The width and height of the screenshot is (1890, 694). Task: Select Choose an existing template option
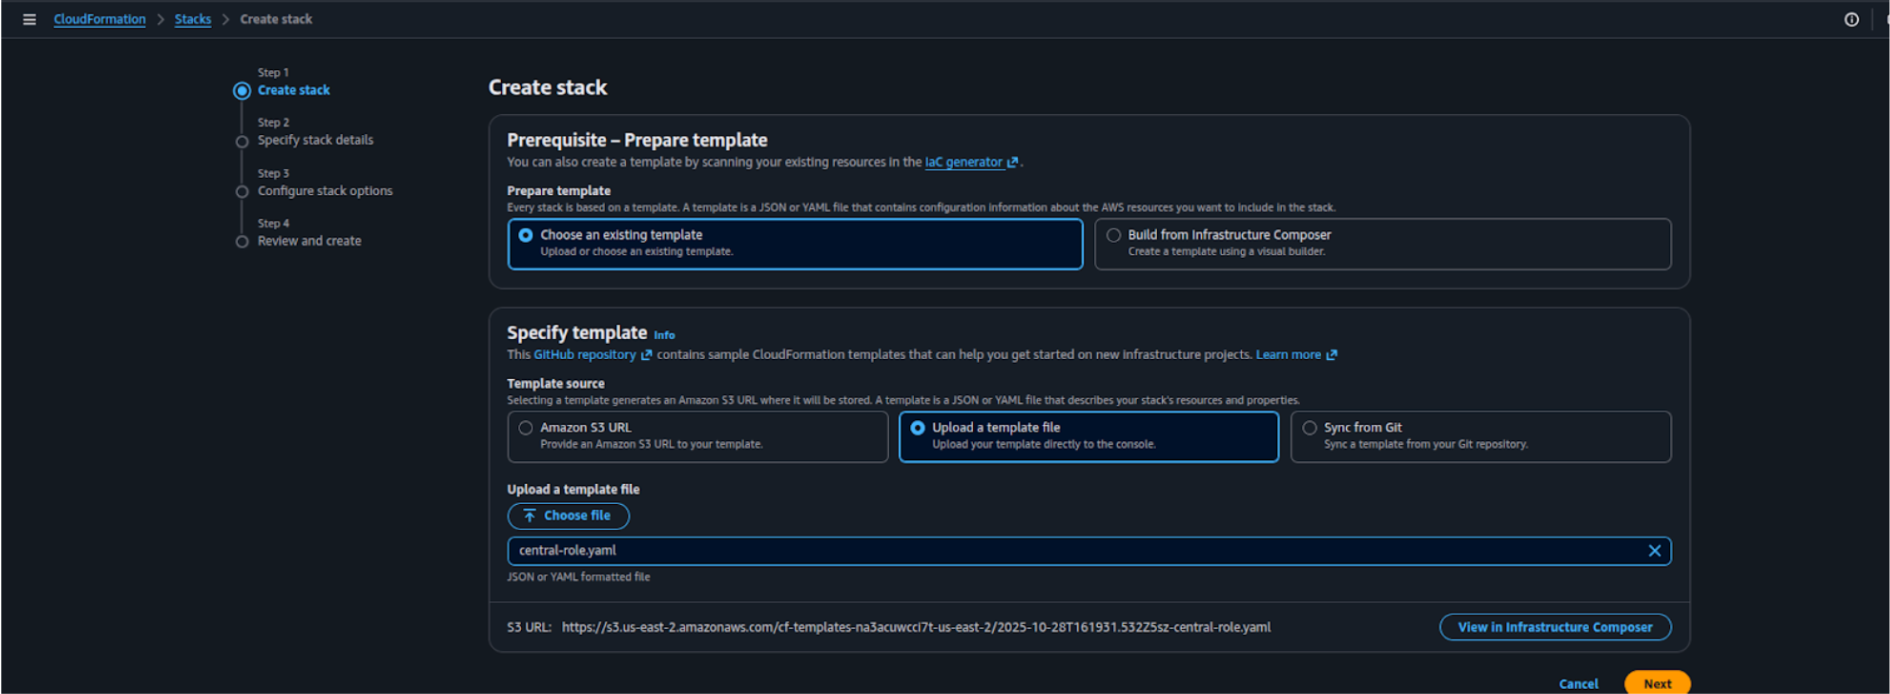coord(526,235)
